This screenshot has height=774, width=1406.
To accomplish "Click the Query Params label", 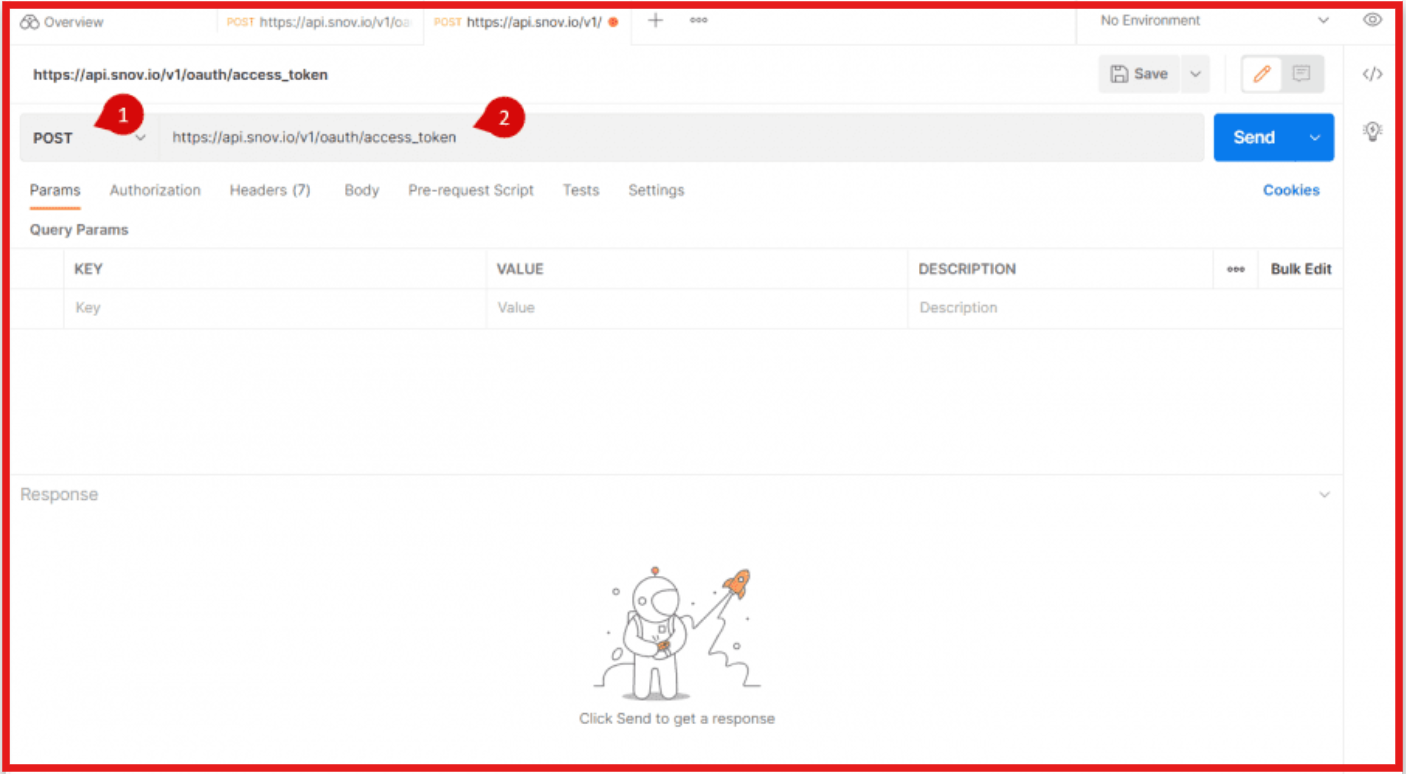I will pos(79,230).
